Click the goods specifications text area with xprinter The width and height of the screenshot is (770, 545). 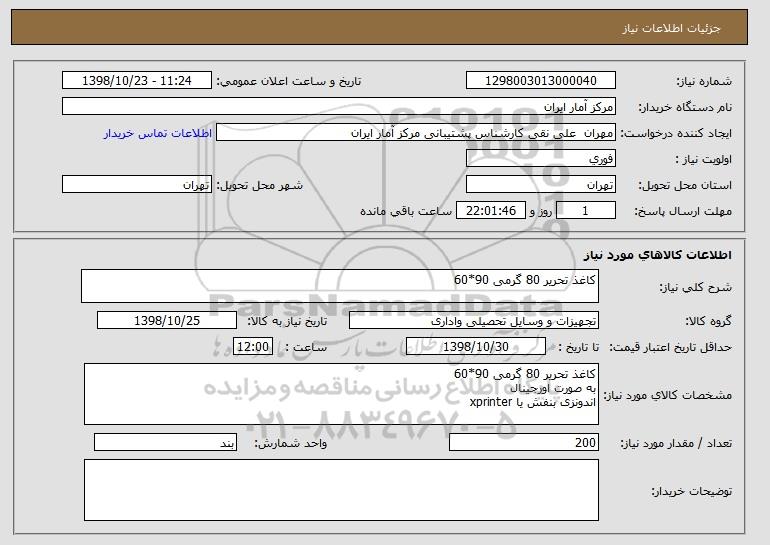tap(341, 394)
